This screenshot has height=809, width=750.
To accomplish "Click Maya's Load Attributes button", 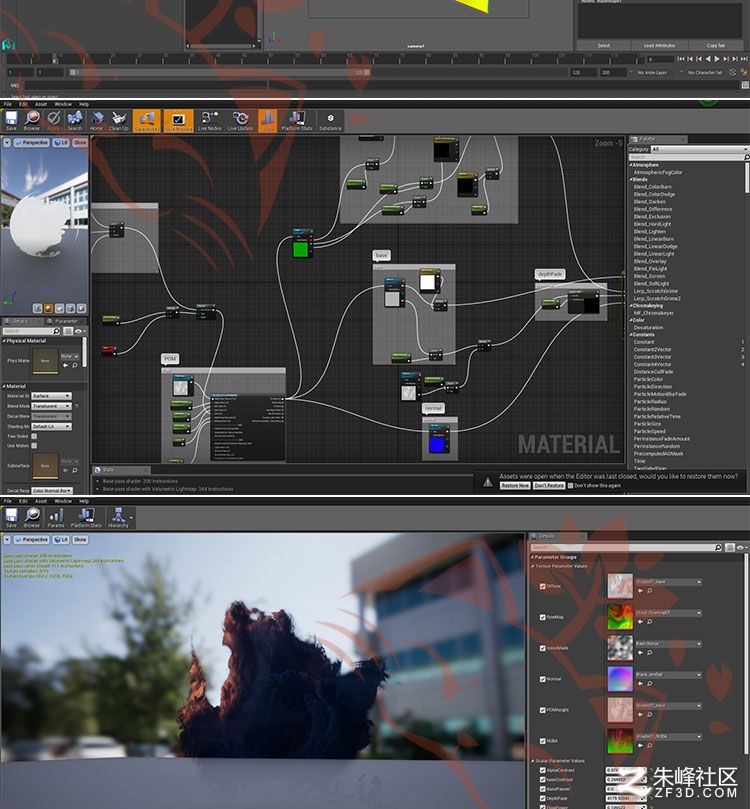I will [x=659, y=45].
